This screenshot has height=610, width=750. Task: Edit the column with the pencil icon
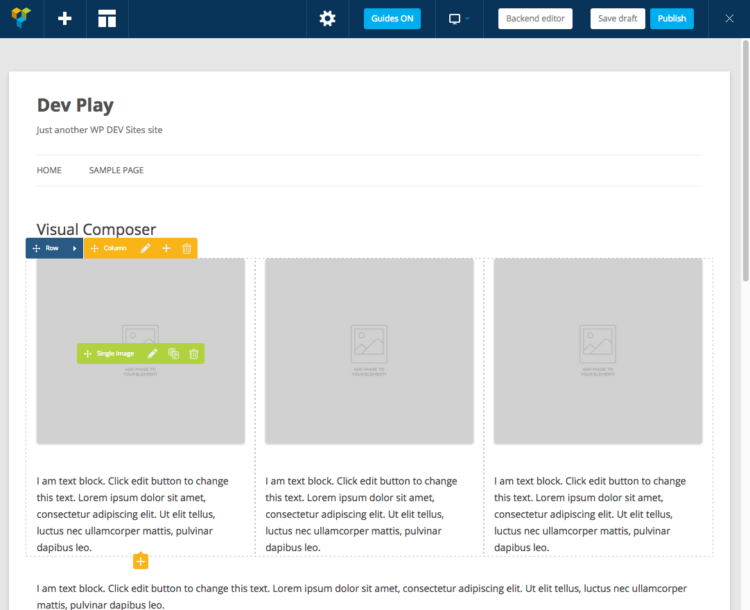145,248
